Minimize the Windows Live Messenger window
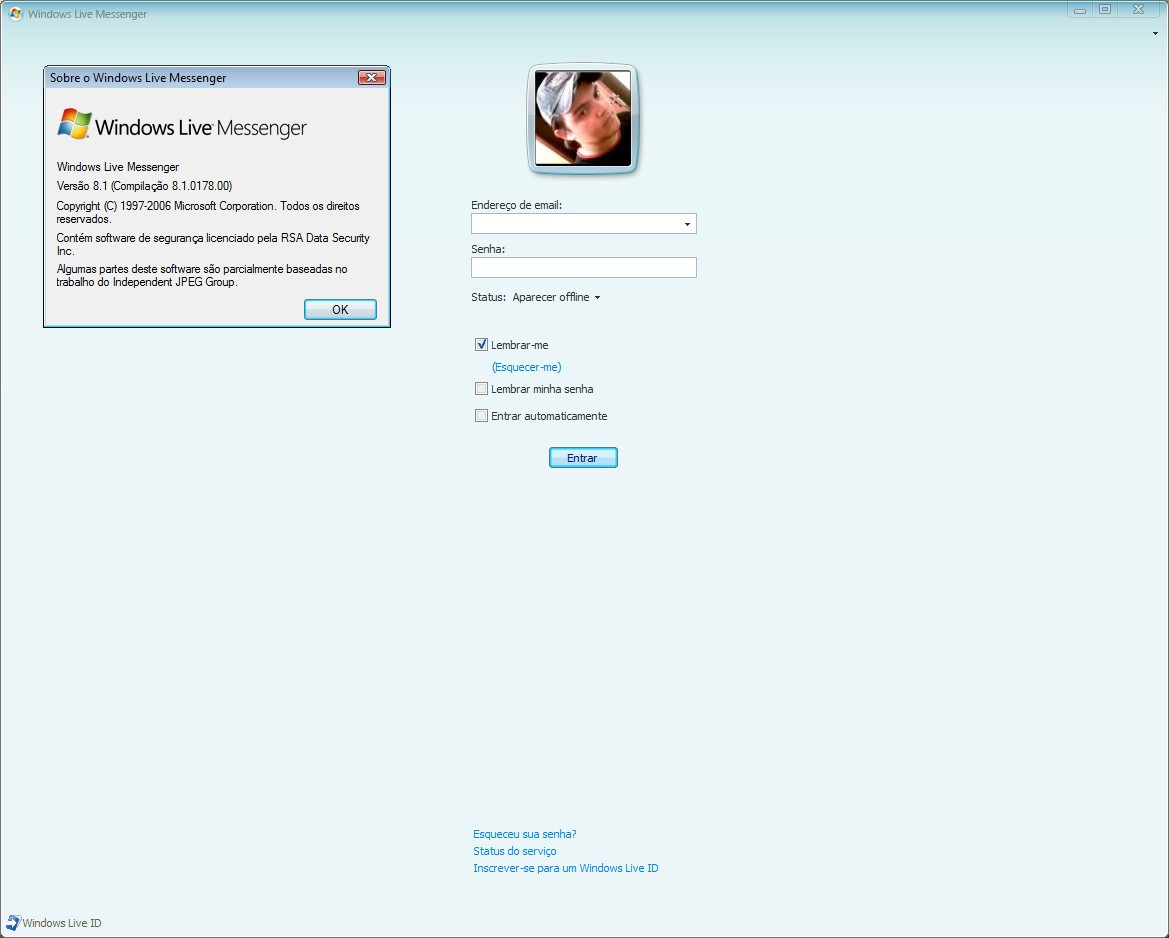 coord(1080,10)
